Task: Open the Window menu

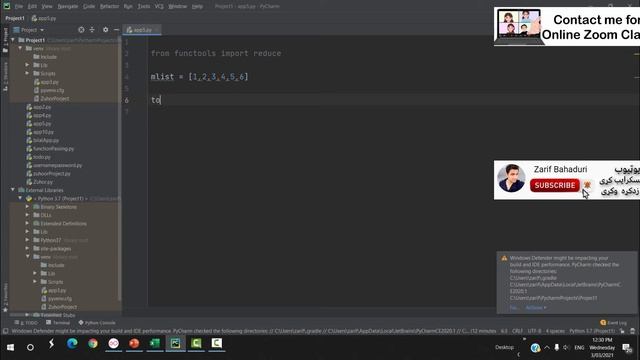Action: (x=178, y=7)
